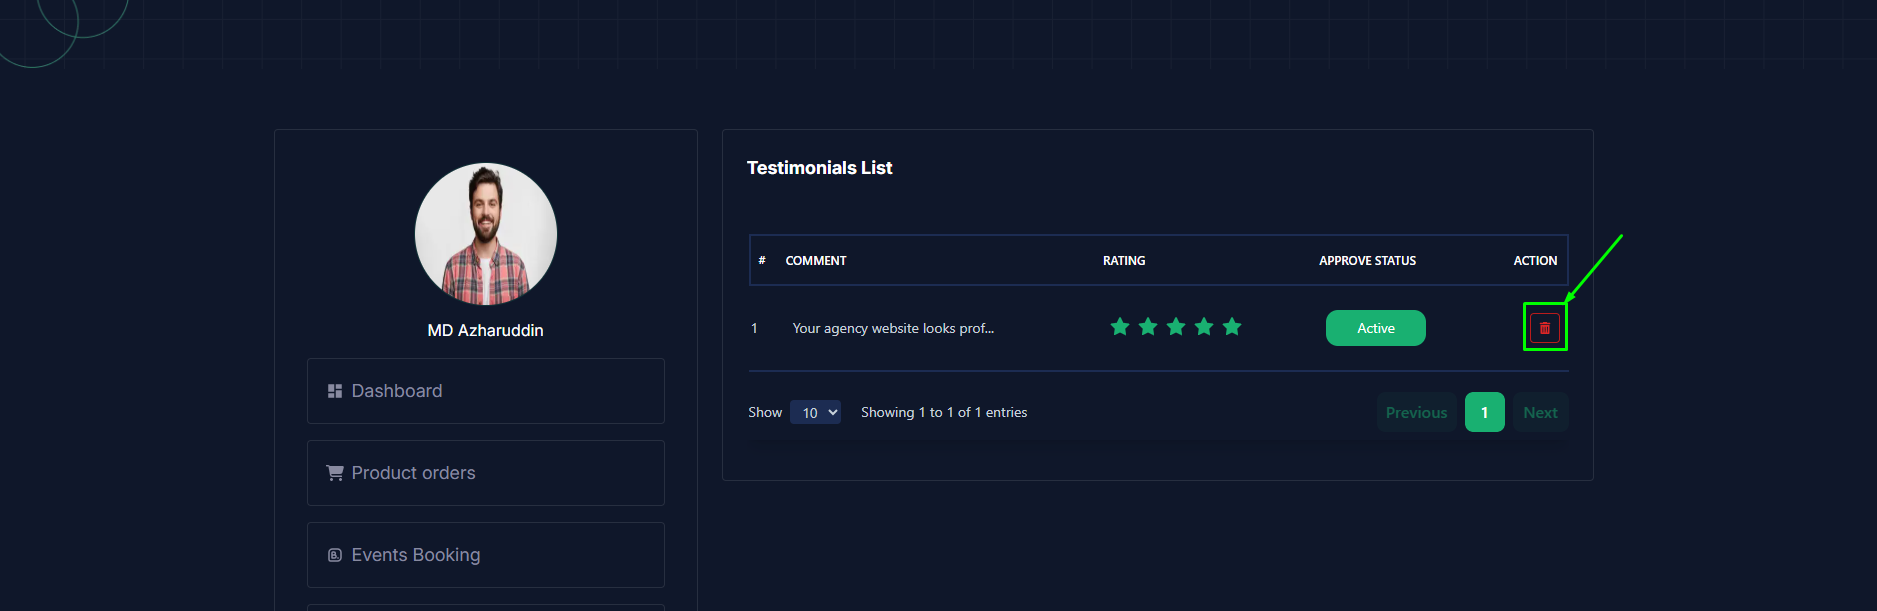1877x611 pixels.
Task: Click the green Active status button
Action: coord(1375,328)
